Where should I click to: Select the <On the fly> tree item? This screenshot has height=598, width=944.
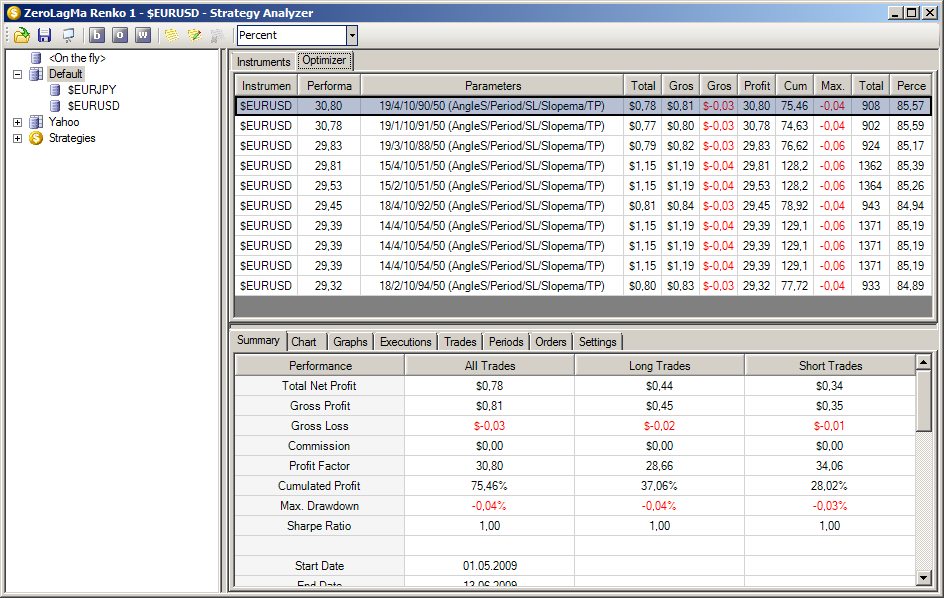tap(77, 58)
